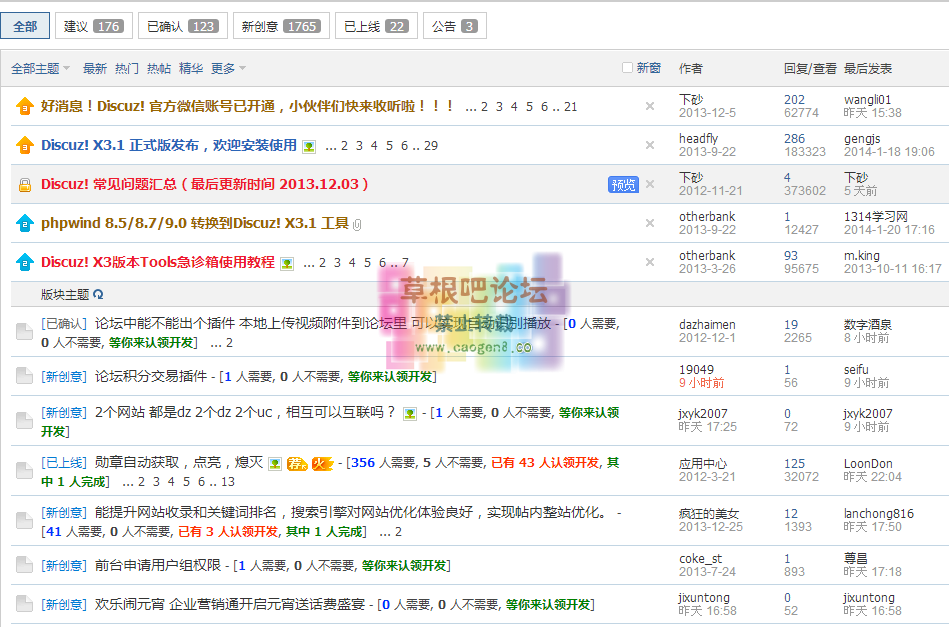
Task: Click the blue pinned icon beside phpwind thread
Action: tap(25, 223)
